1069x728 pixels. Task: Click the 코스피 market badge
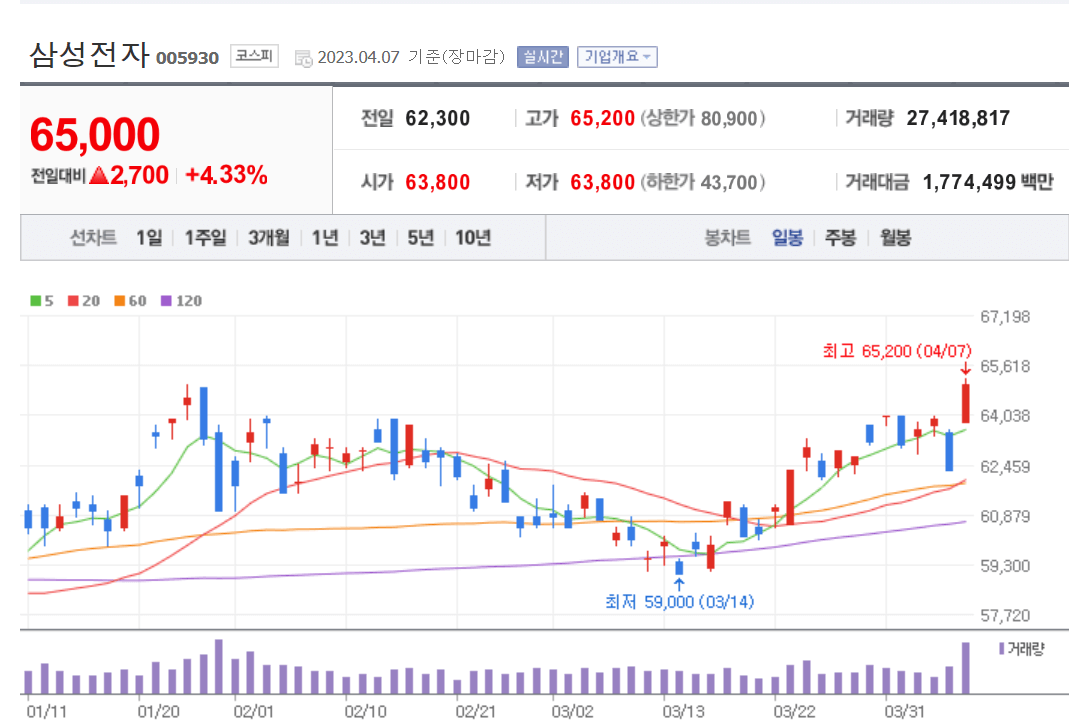253,57
